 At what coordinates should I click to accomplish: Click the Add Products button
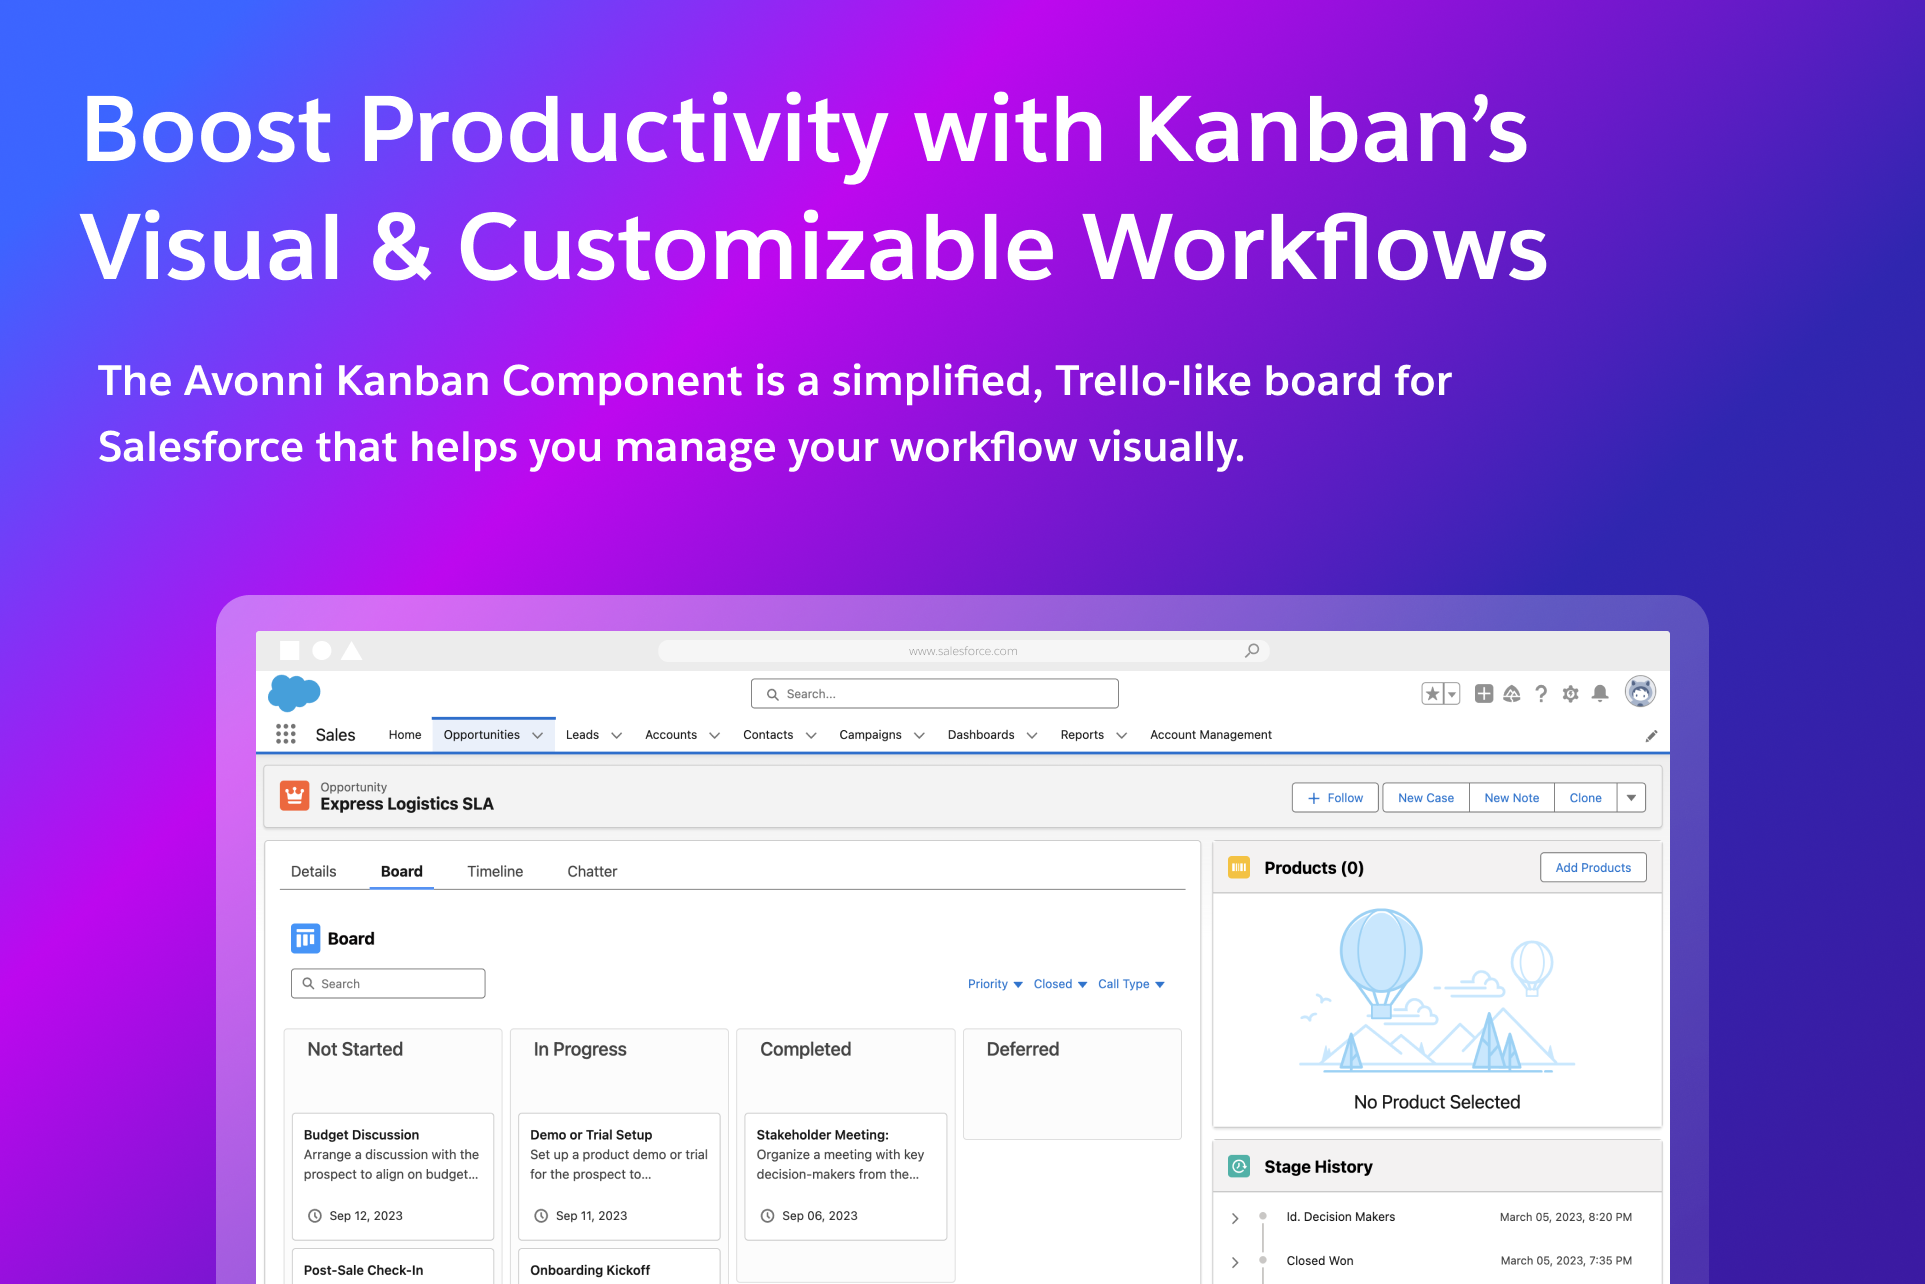[1593, 868]
